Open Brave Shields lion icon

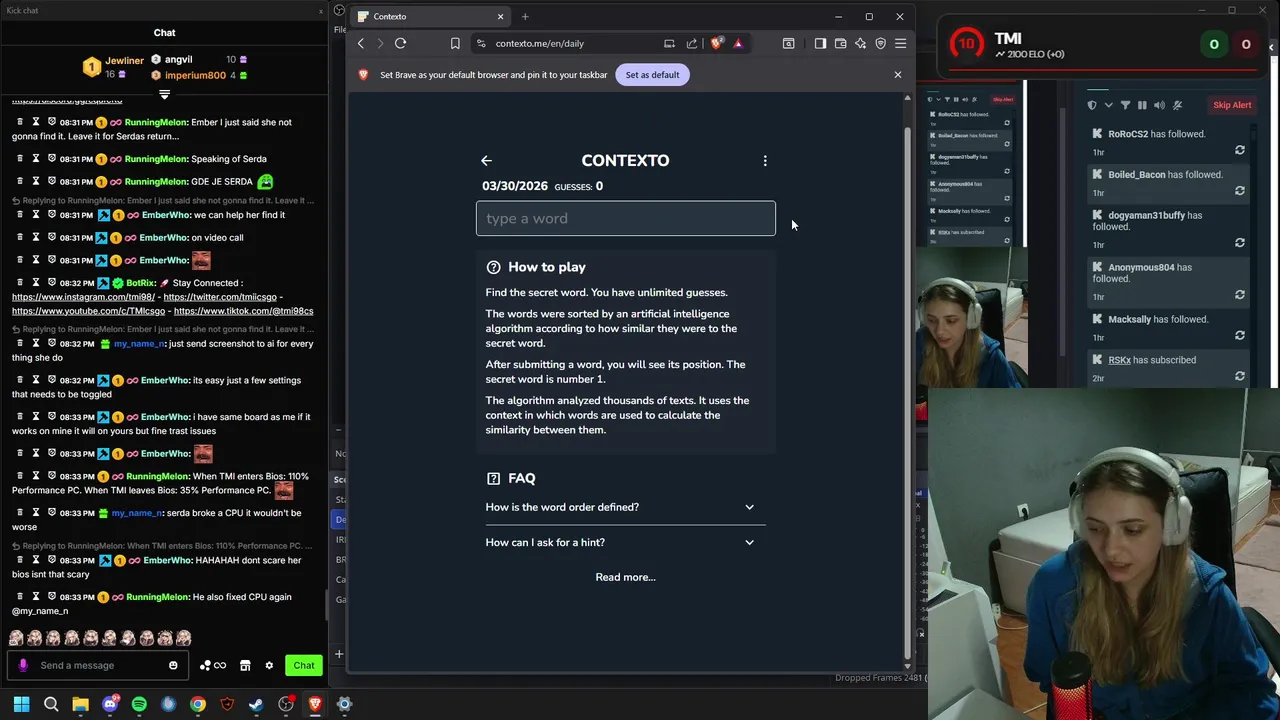click(x=716, y=43)
